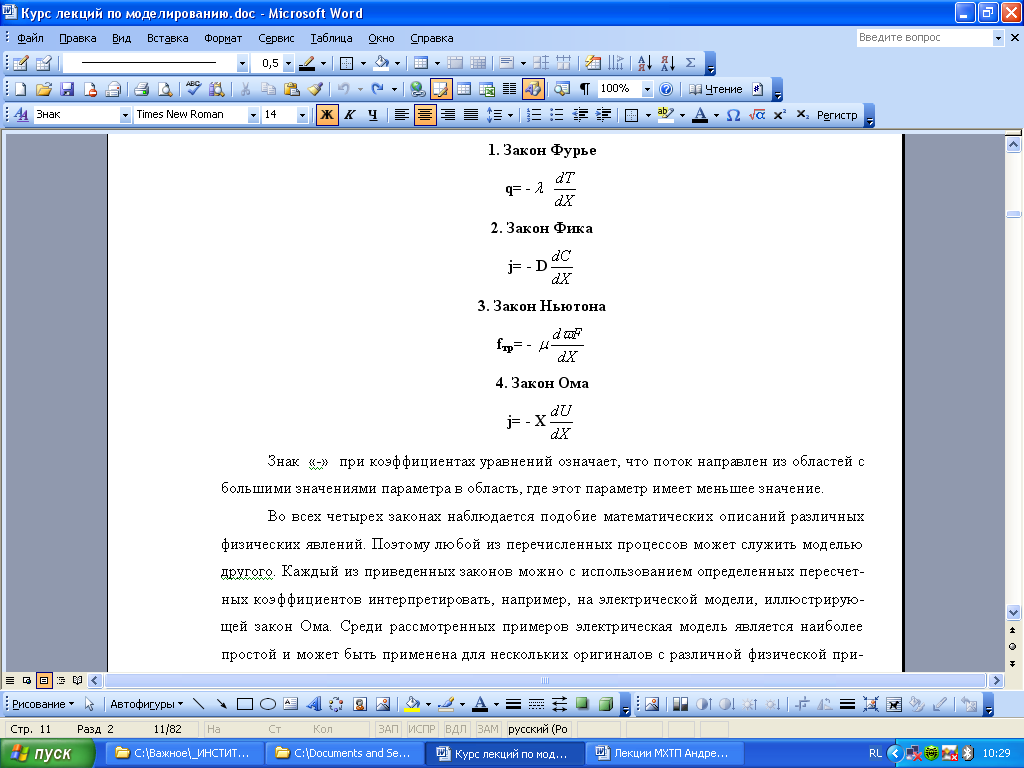Choose fill color bucket on drawing toolbar
1024x768 pixels.
[x=412, y=704]
